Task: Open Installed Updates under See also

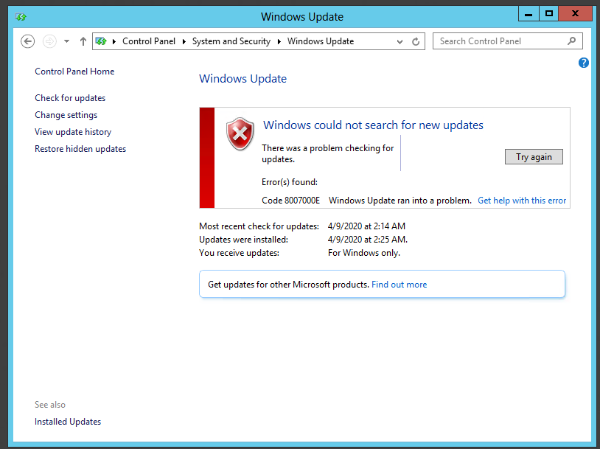Action: pyautogui.click(x=67, y=422)
